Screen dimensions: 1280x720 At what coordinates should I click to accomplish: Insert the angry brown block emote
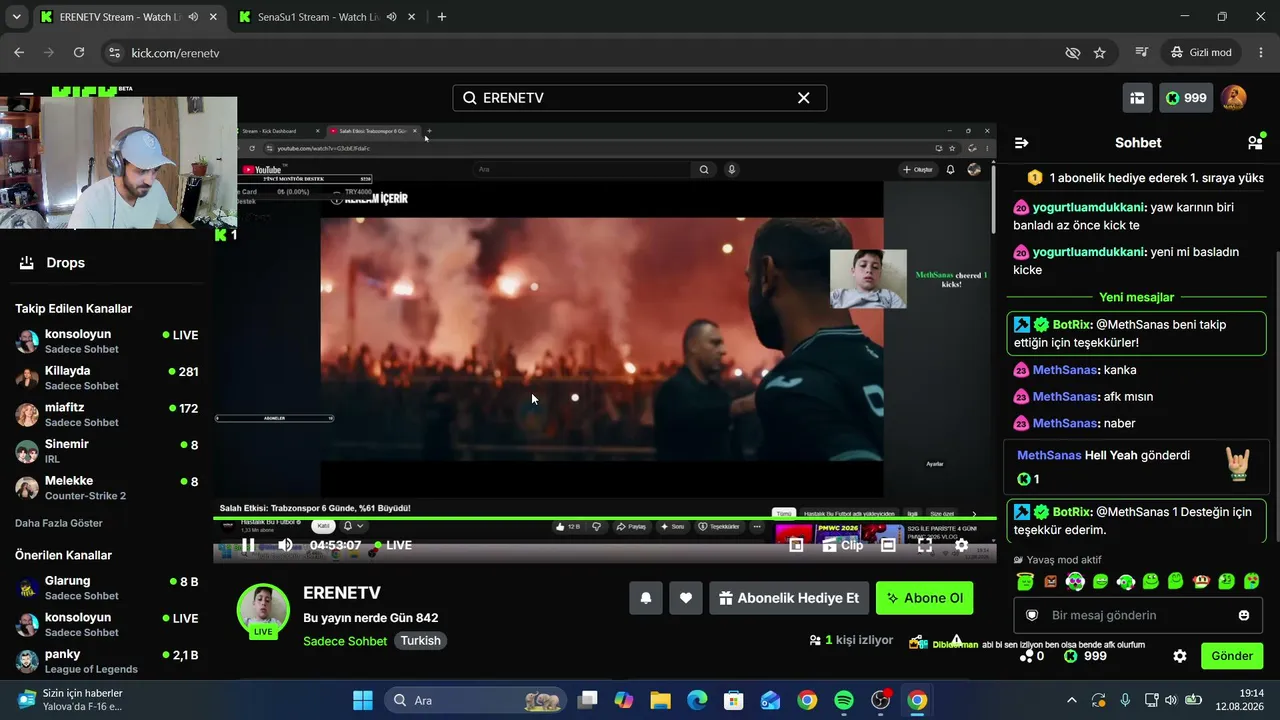[x=1051, y=581]
